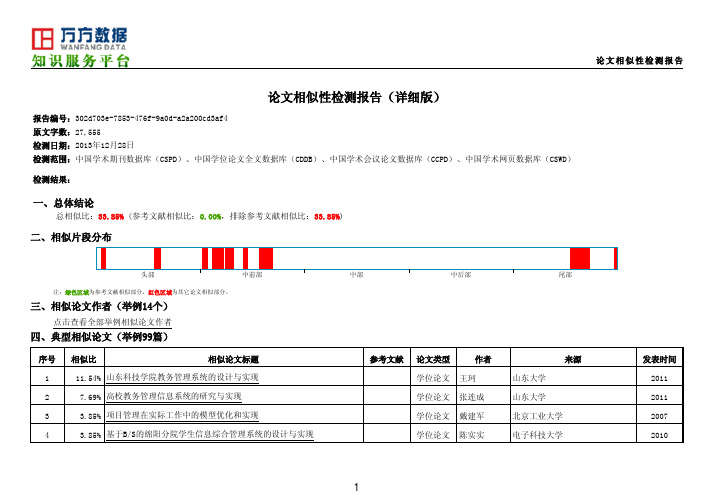Viewport: 713px width, 504px height.
Task: Click the red percentage after 排除参考文献相似比
Action: 327,217
